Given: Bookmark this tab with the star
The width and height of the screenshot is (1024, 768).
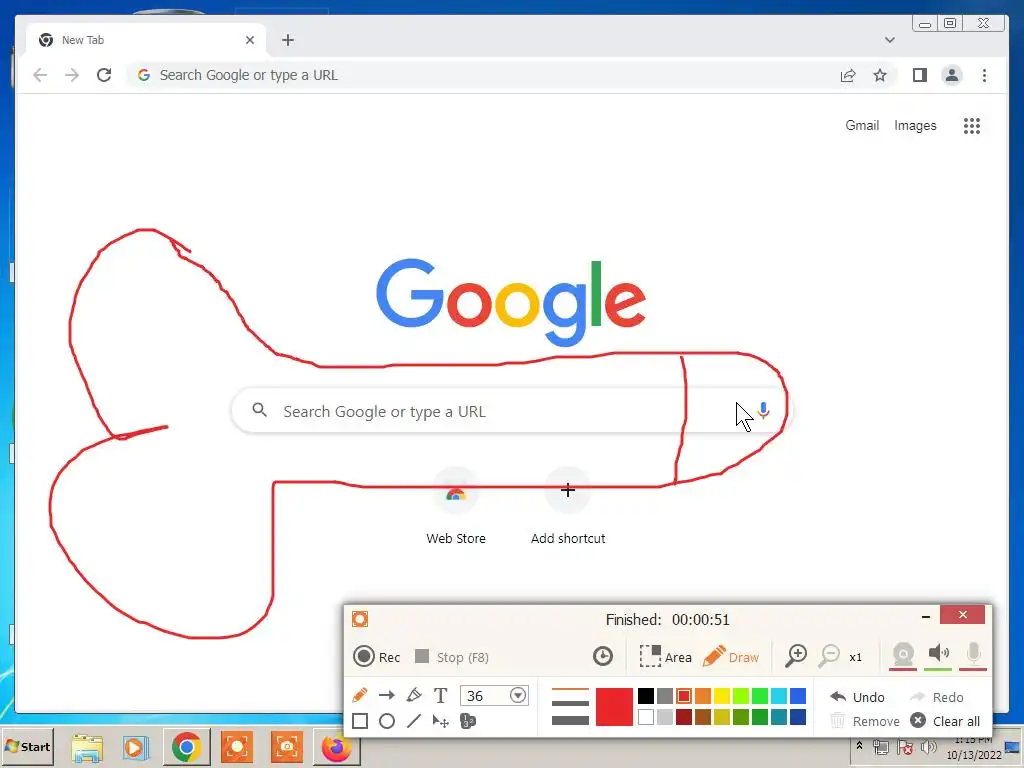Looking at the screenshot, I should (x=880, y=75).
